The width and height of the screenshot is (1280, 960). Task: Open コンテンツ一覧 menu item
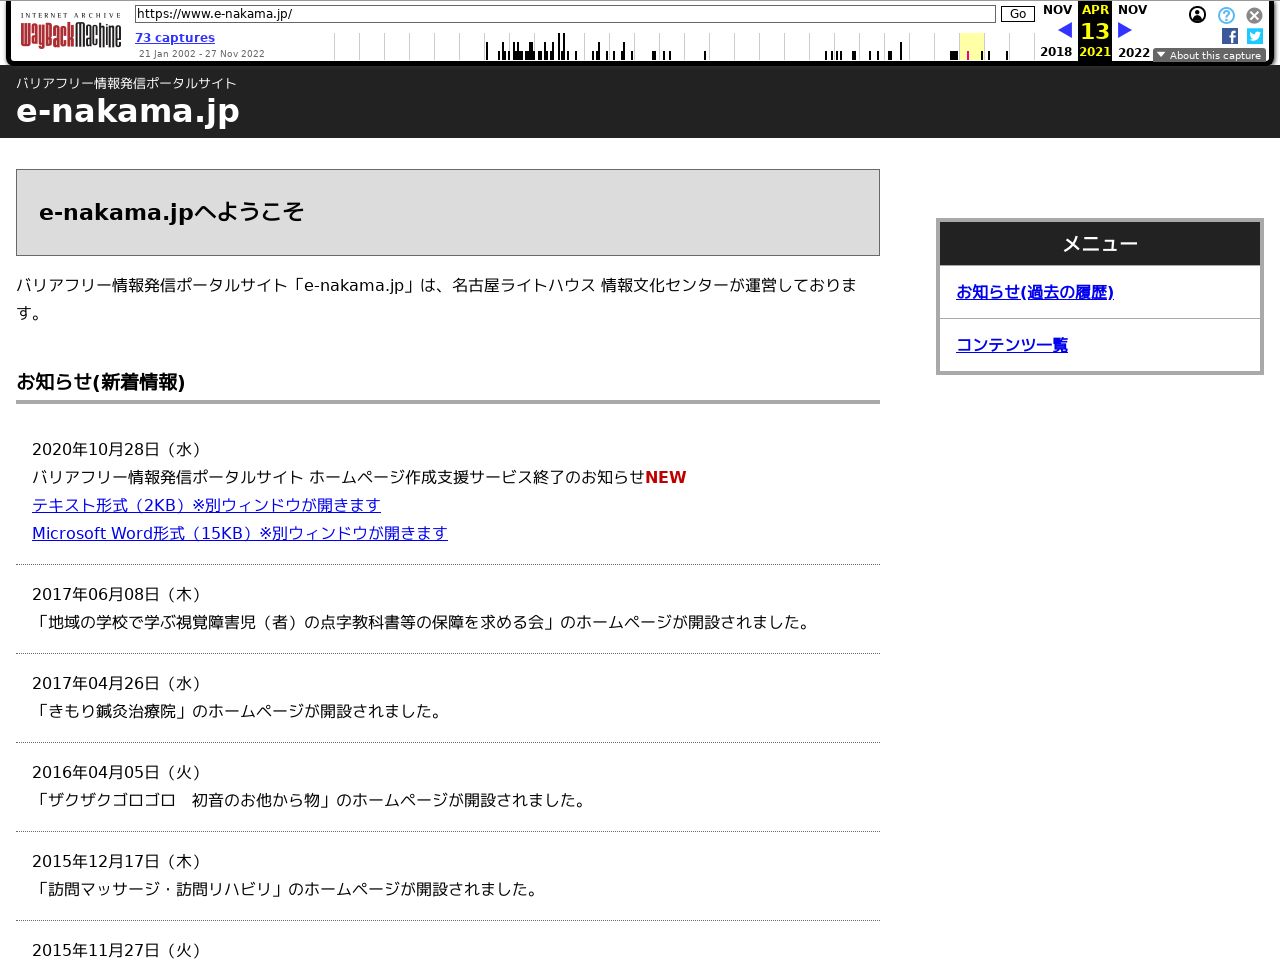point(1011,345)
